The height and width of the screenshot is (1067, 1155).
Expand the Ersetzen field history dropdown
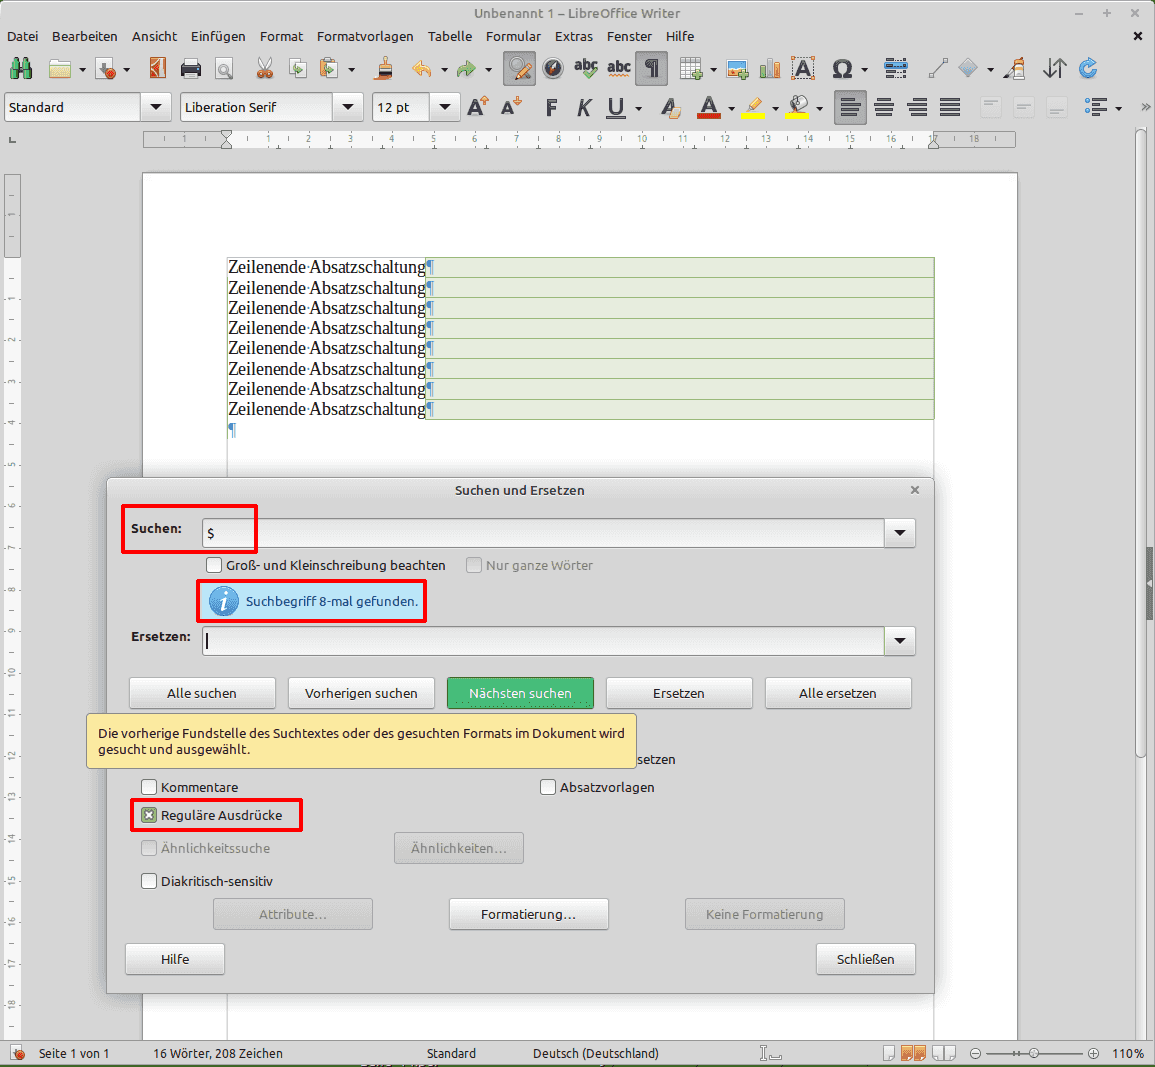[899, 641]
